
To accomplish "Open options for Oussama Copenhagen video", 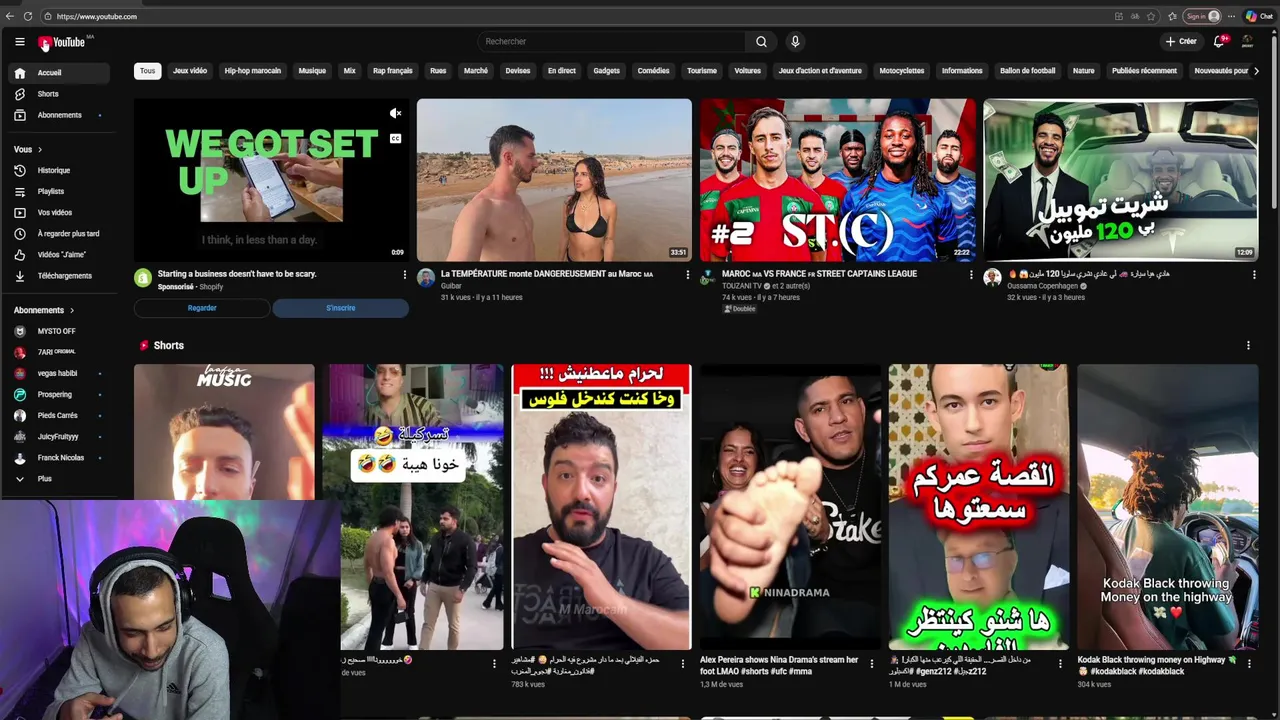I will pyautogui.click(x=1254, y=274).
